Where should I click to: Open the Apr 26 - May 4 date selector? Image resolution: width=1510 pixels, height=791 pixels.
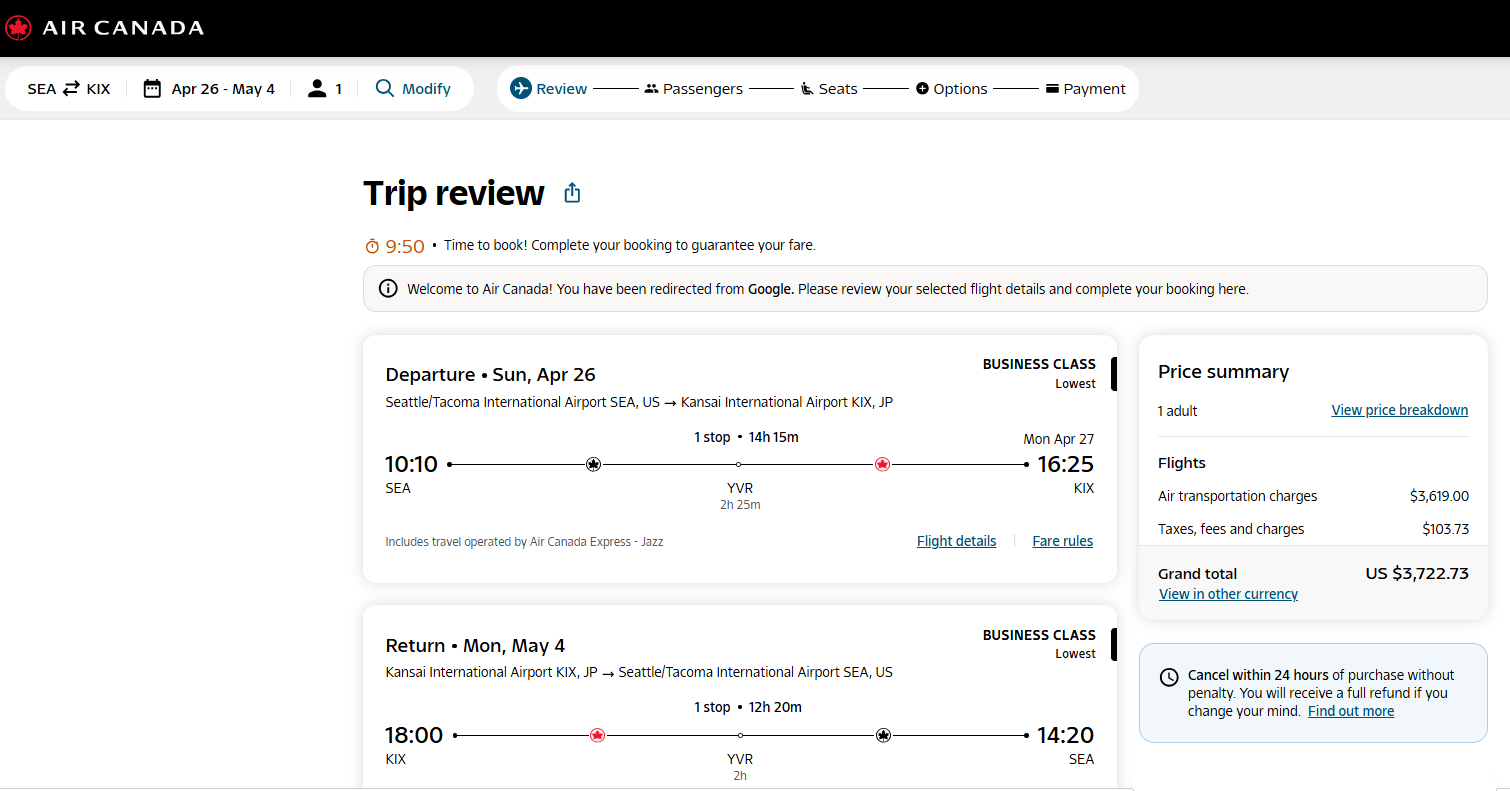point(222,88)
